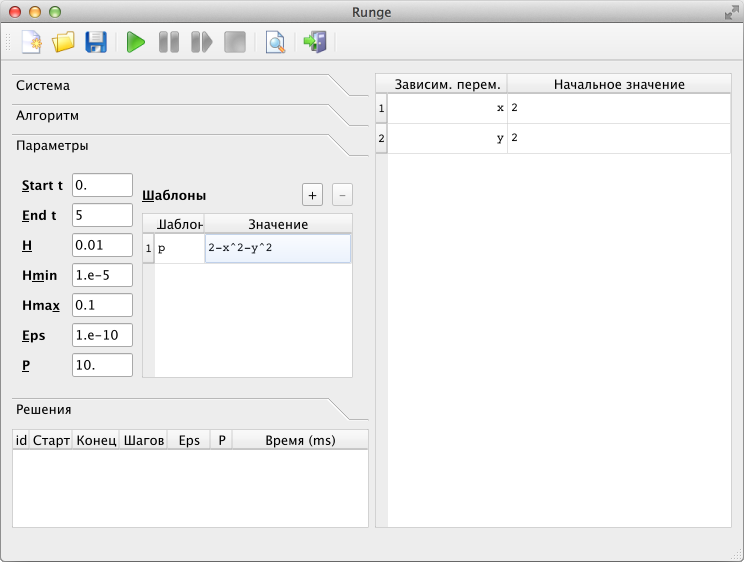Screen dimensions: 744x562
Task: Select the Параметры section header
Action: [x=190, y=145]
